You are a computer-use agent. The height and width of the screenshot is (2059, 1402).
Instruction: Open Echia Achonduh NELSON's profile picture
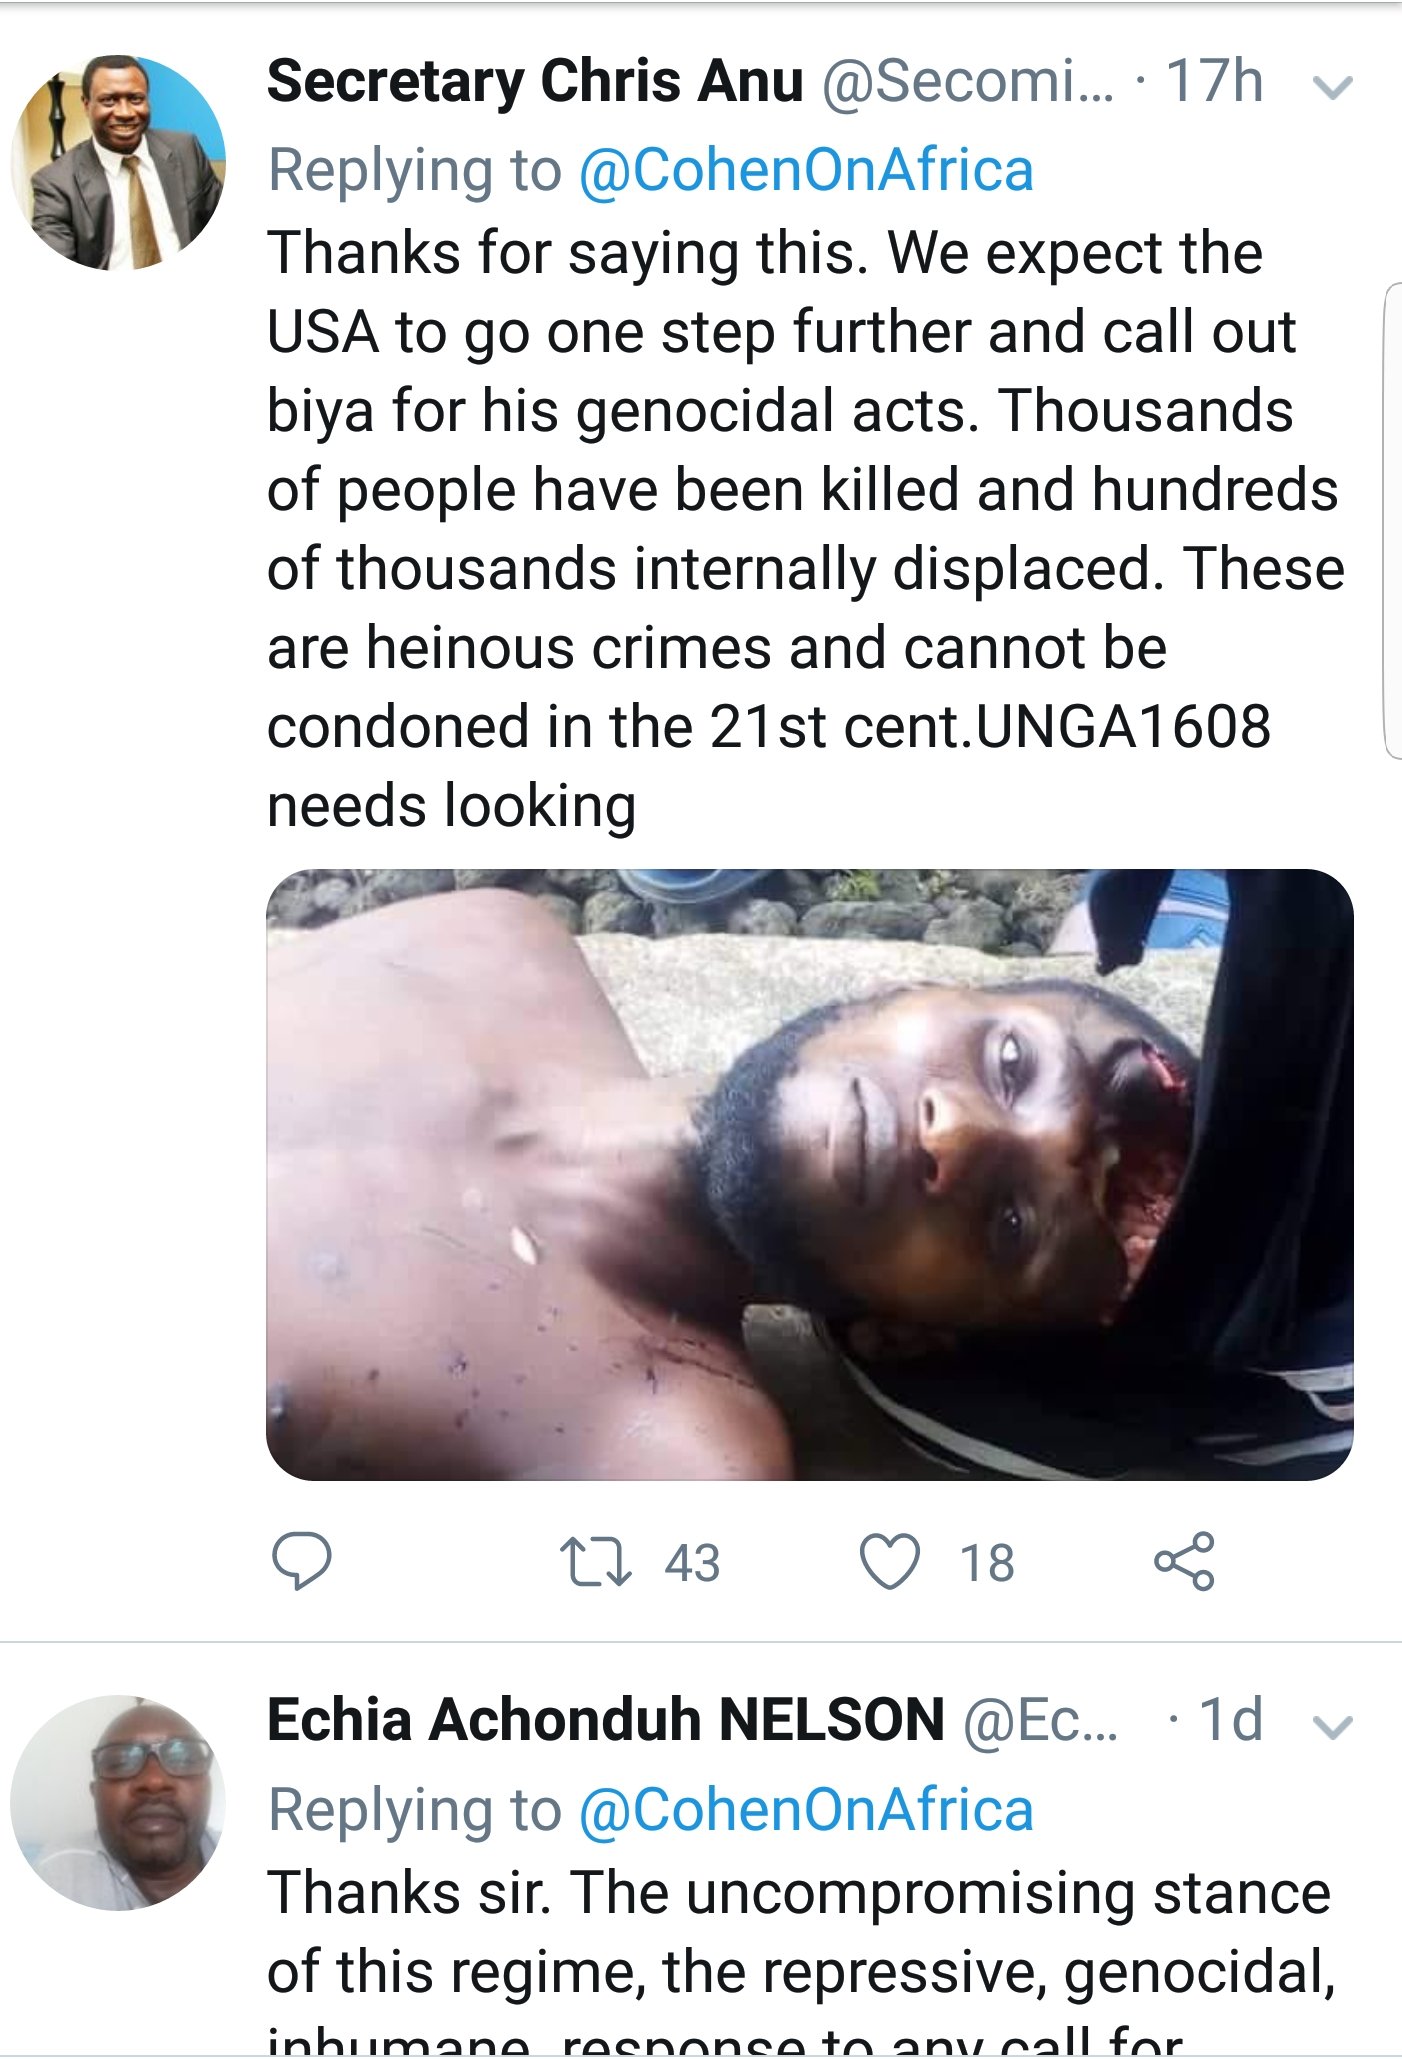coord(118,1802)
